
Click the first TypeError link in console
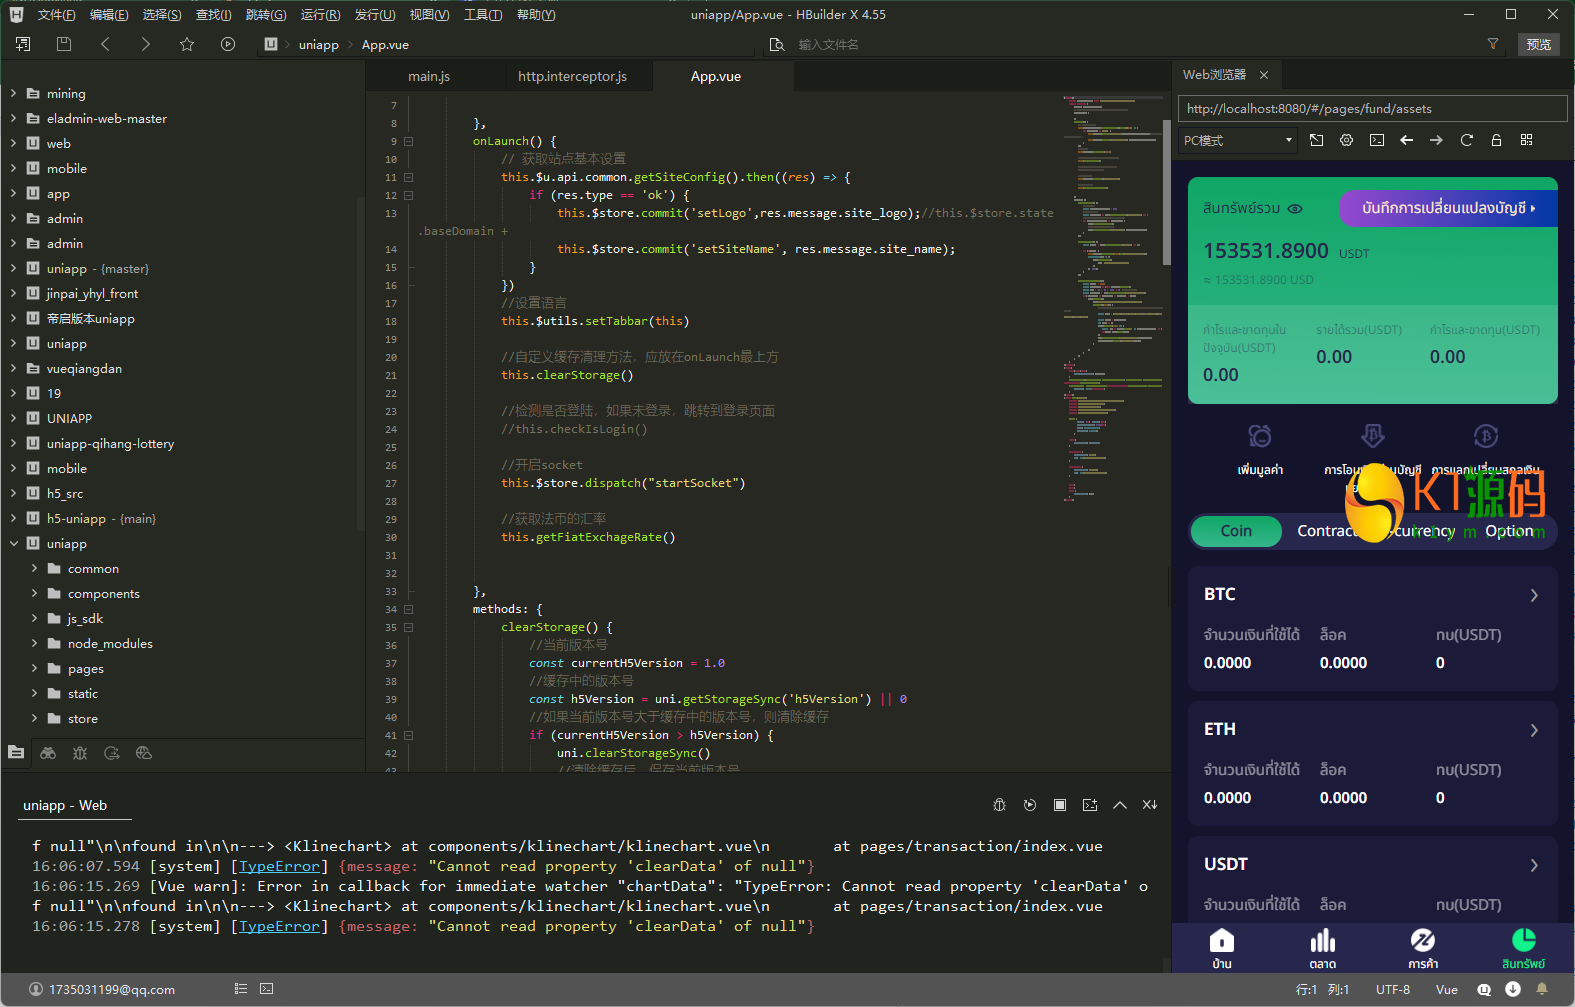click(x=279, y=866)
